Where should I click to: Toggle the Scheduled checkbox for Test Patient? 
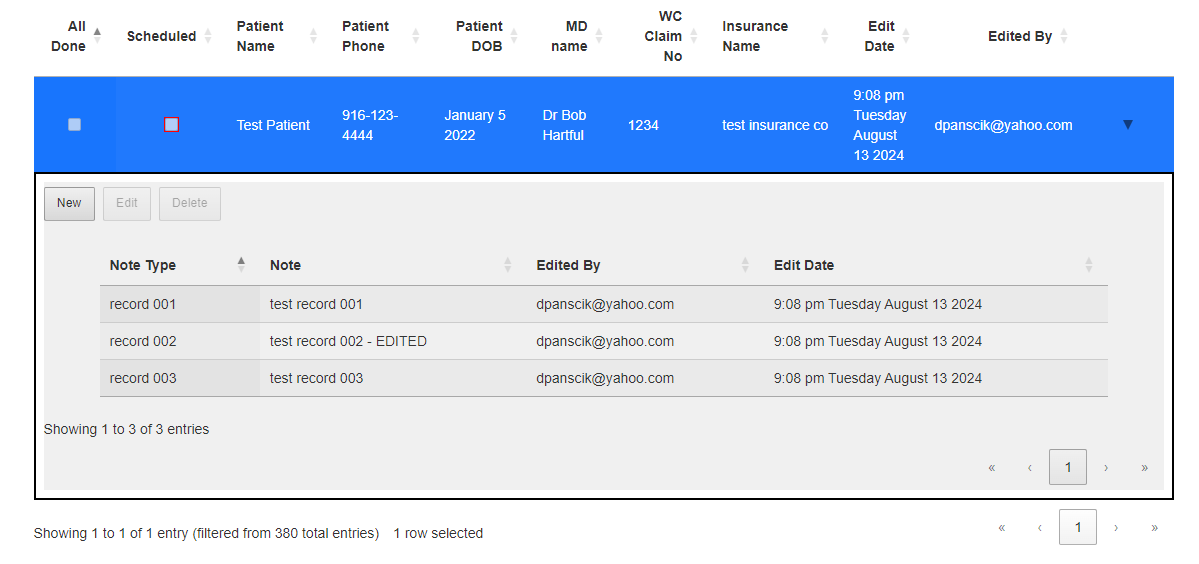tap(171, 125)
